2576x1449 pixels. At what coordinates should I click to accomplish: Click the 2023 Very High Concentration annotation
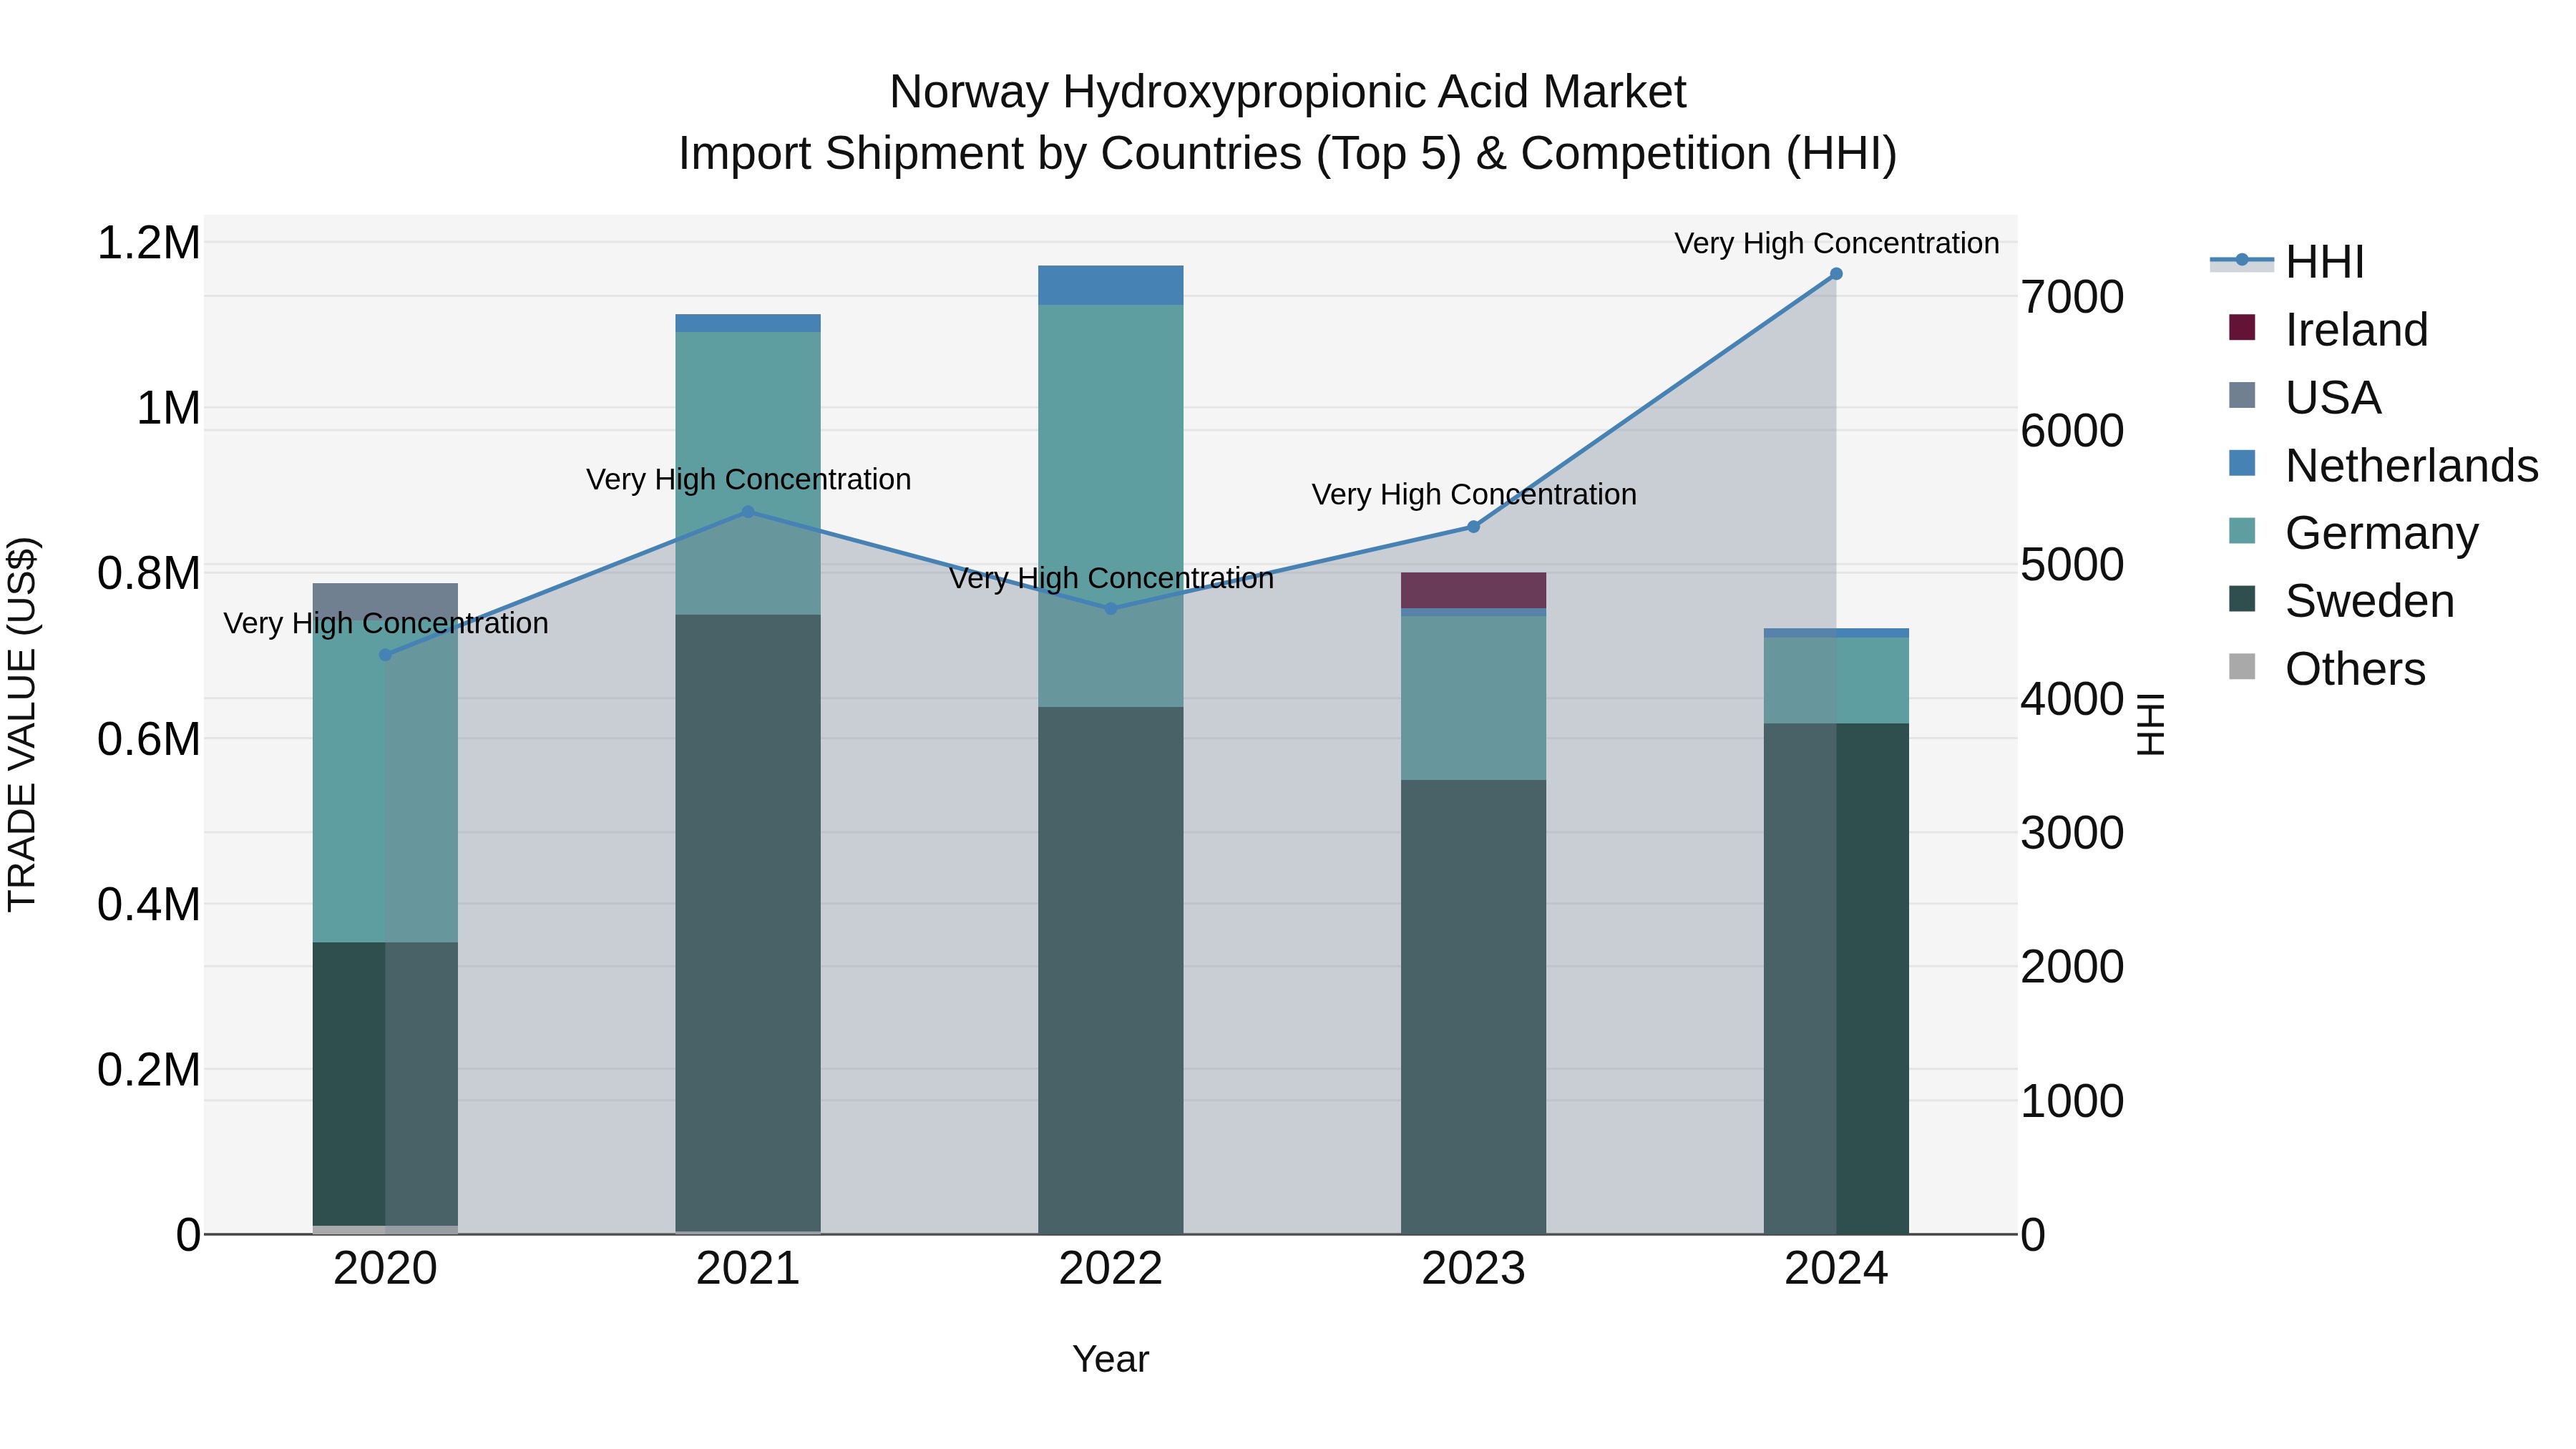pyautogui.click(x=1474, y=494)
